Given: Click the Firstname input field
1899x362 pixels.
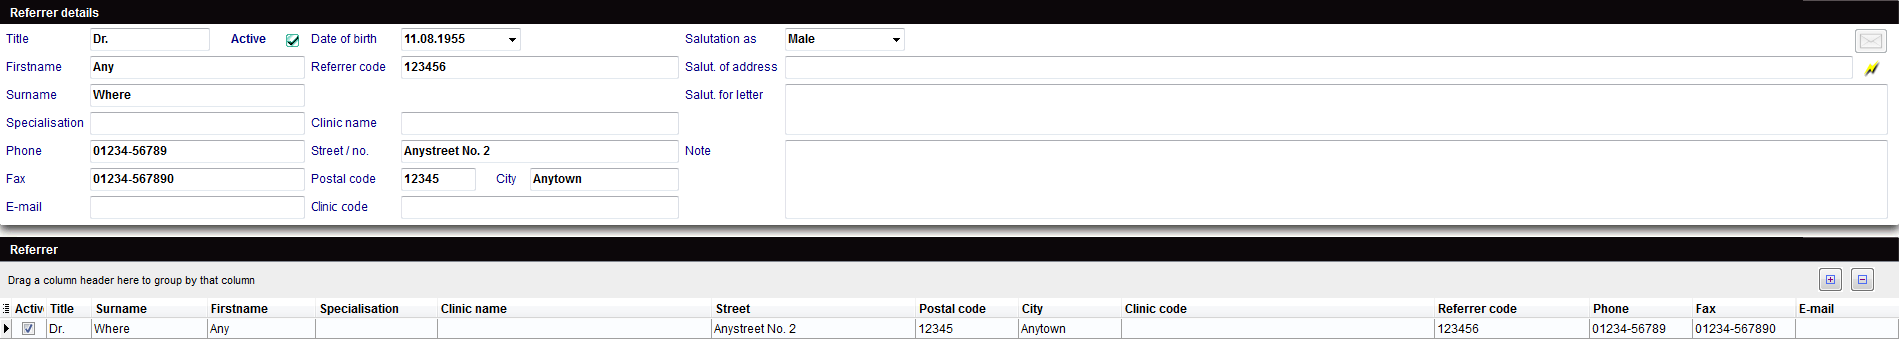Looking at the screenshot, I should [197, 67].
